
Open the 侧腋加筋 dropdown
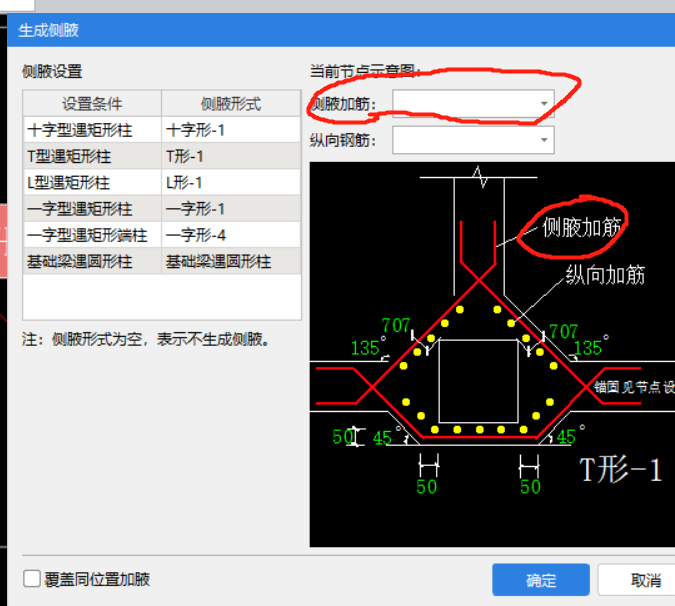point(473,104)
